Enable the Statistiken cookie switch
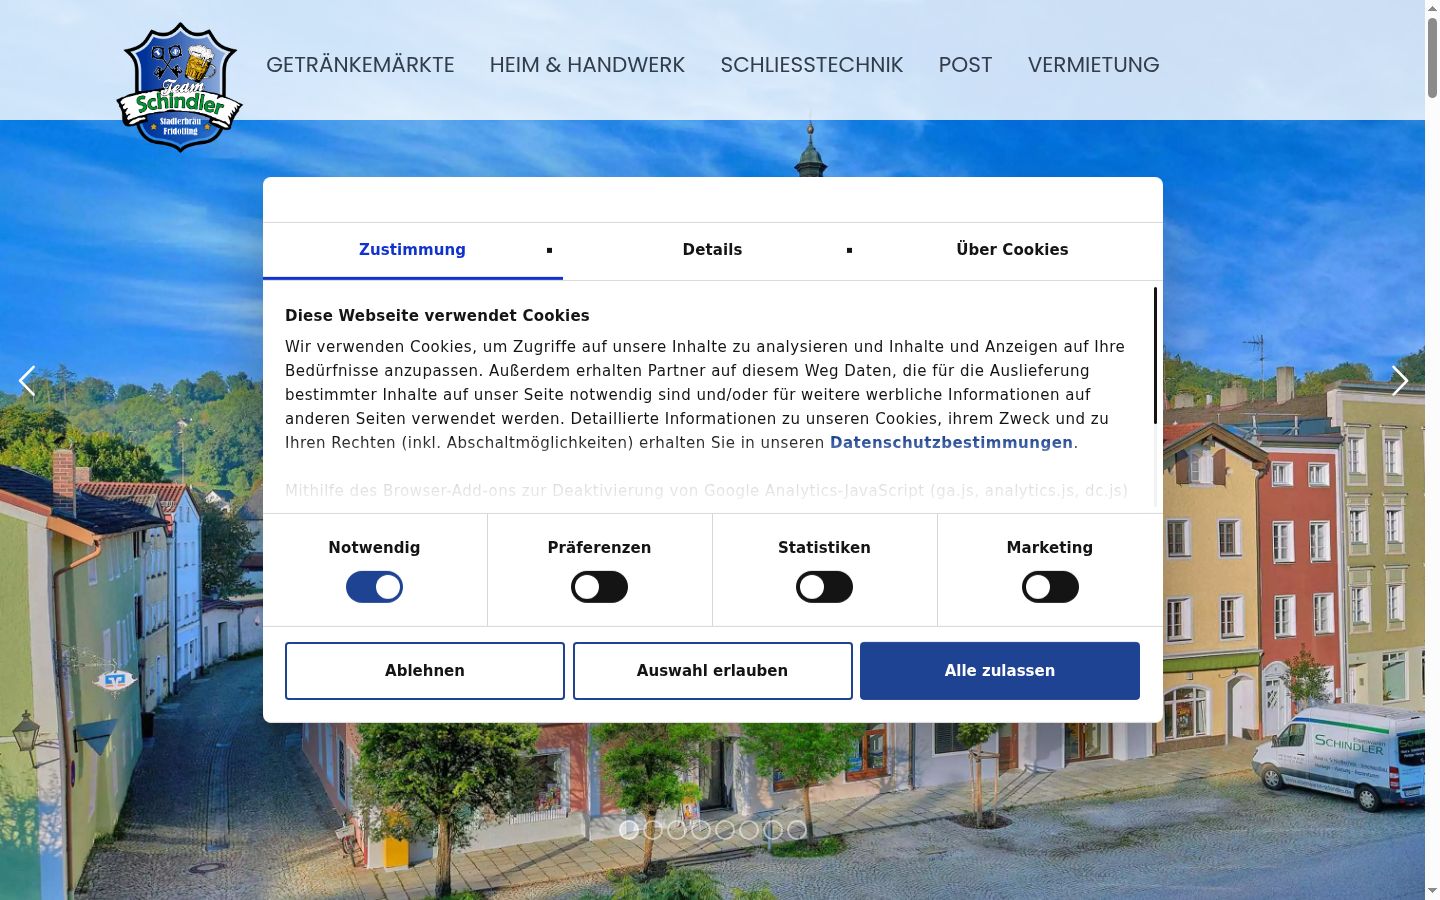This screenshot has width=1440, height=900. [x=824, y=587]
